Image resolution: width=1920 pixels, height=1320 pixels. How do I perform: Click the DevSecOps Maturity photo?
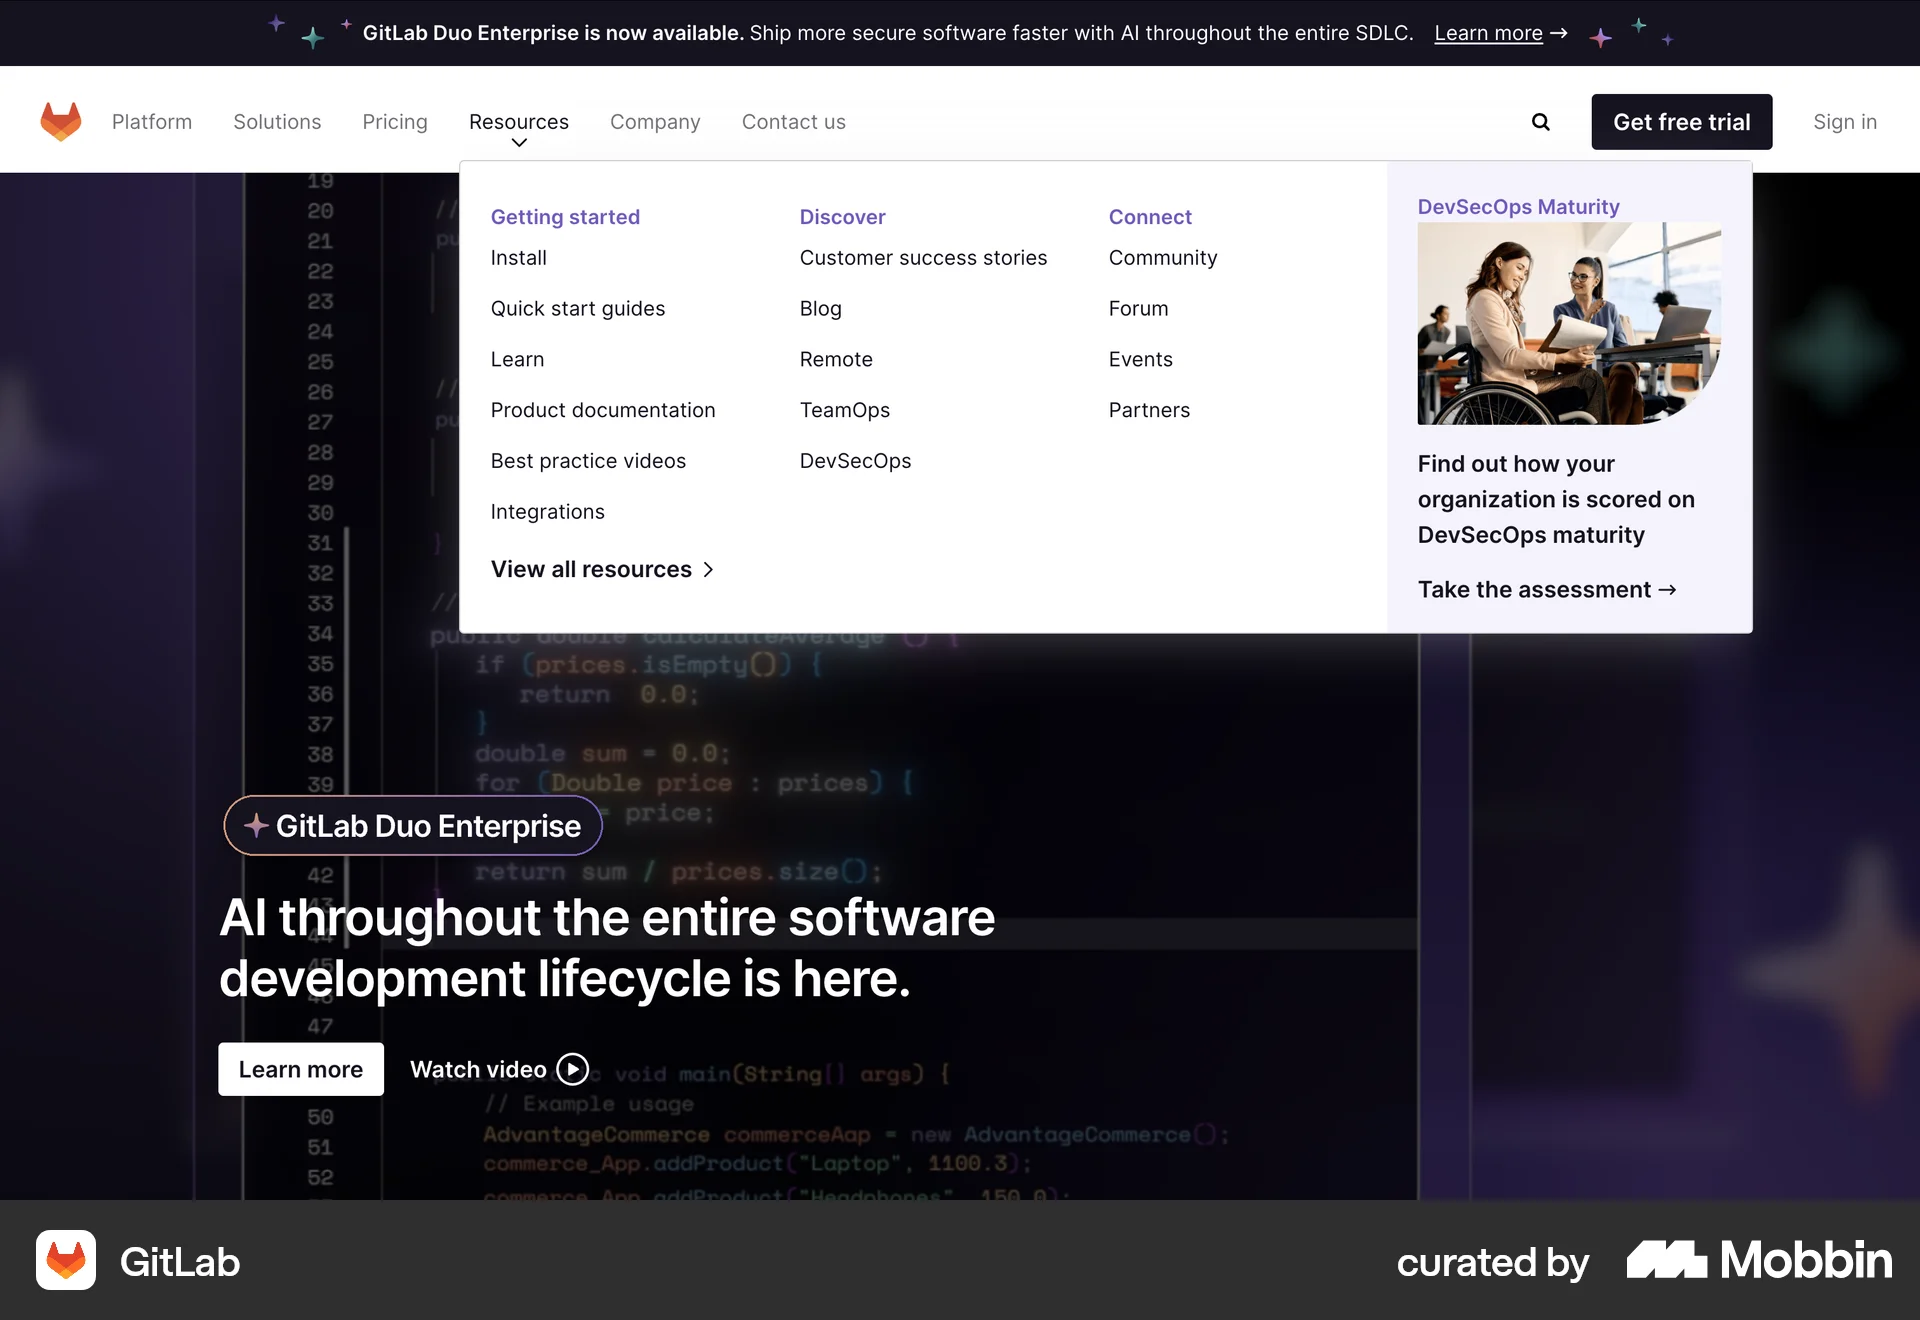pyautogui.click(x=1569, y=323)
